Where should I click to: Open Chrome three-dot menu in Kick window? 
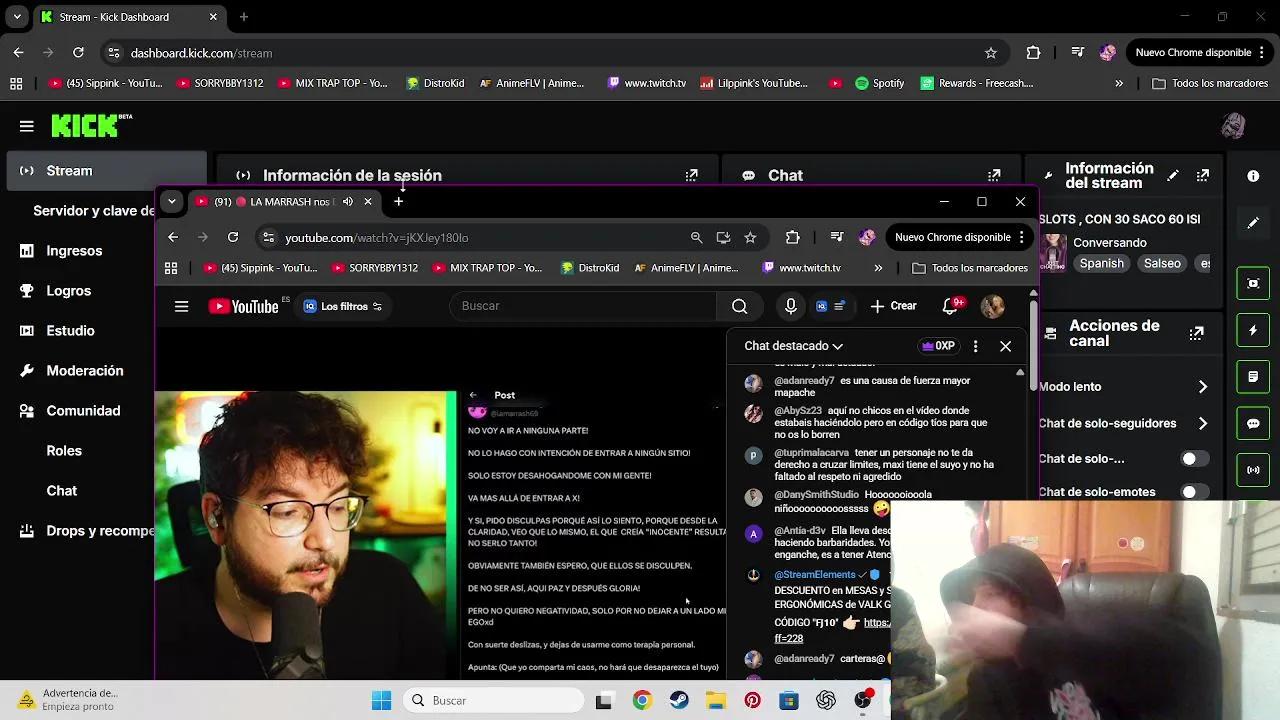1262,52
